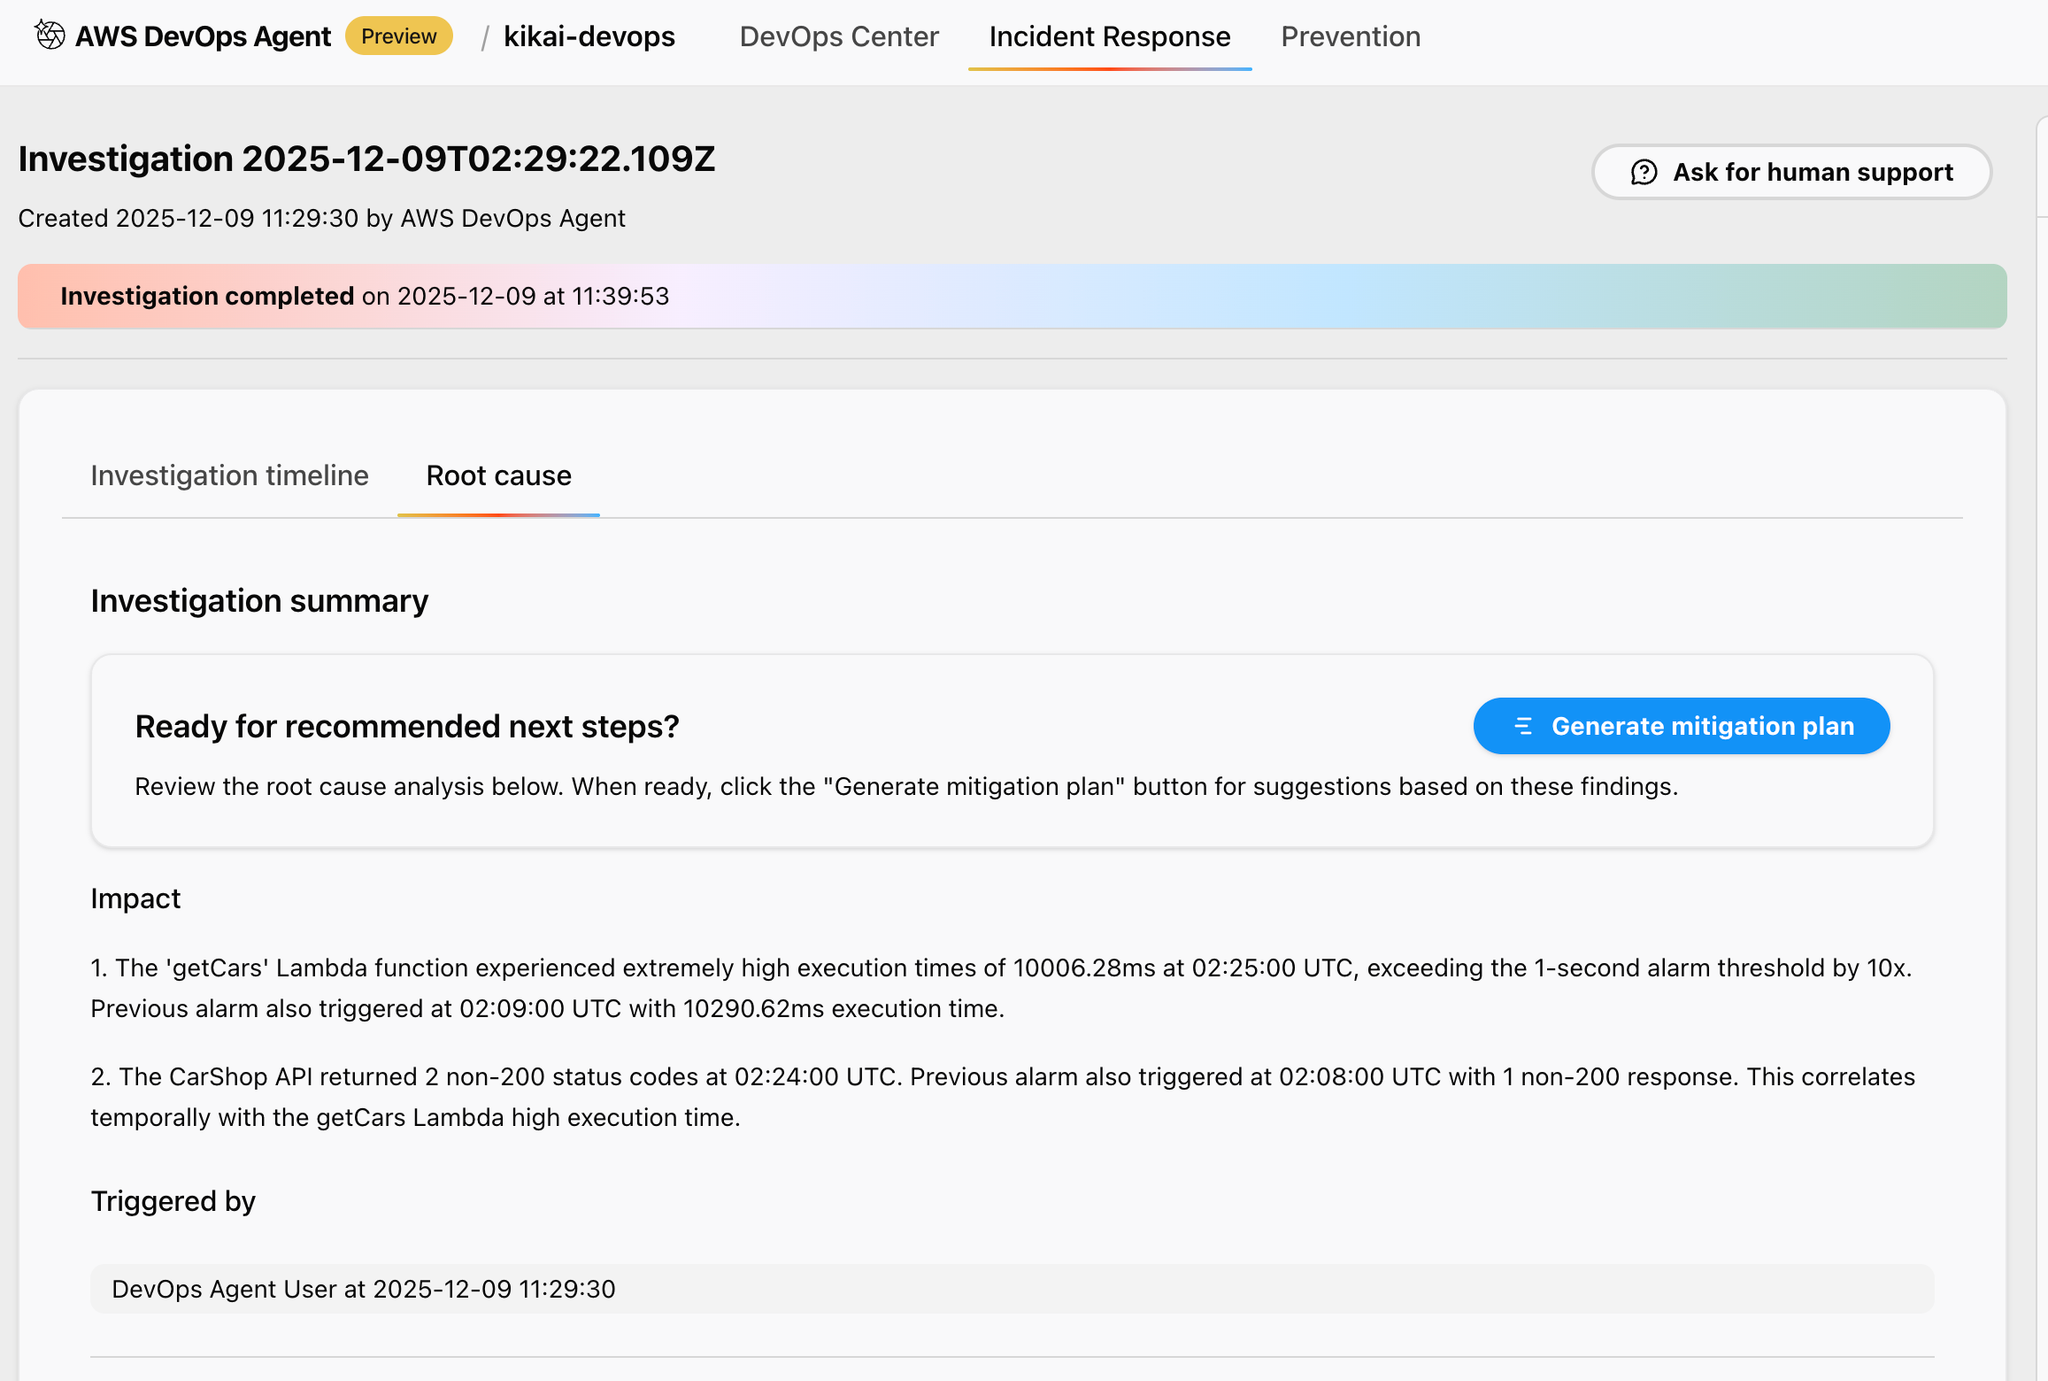
Task: Click the AWS DevOps Agent title text
Action: coord(203,36)
